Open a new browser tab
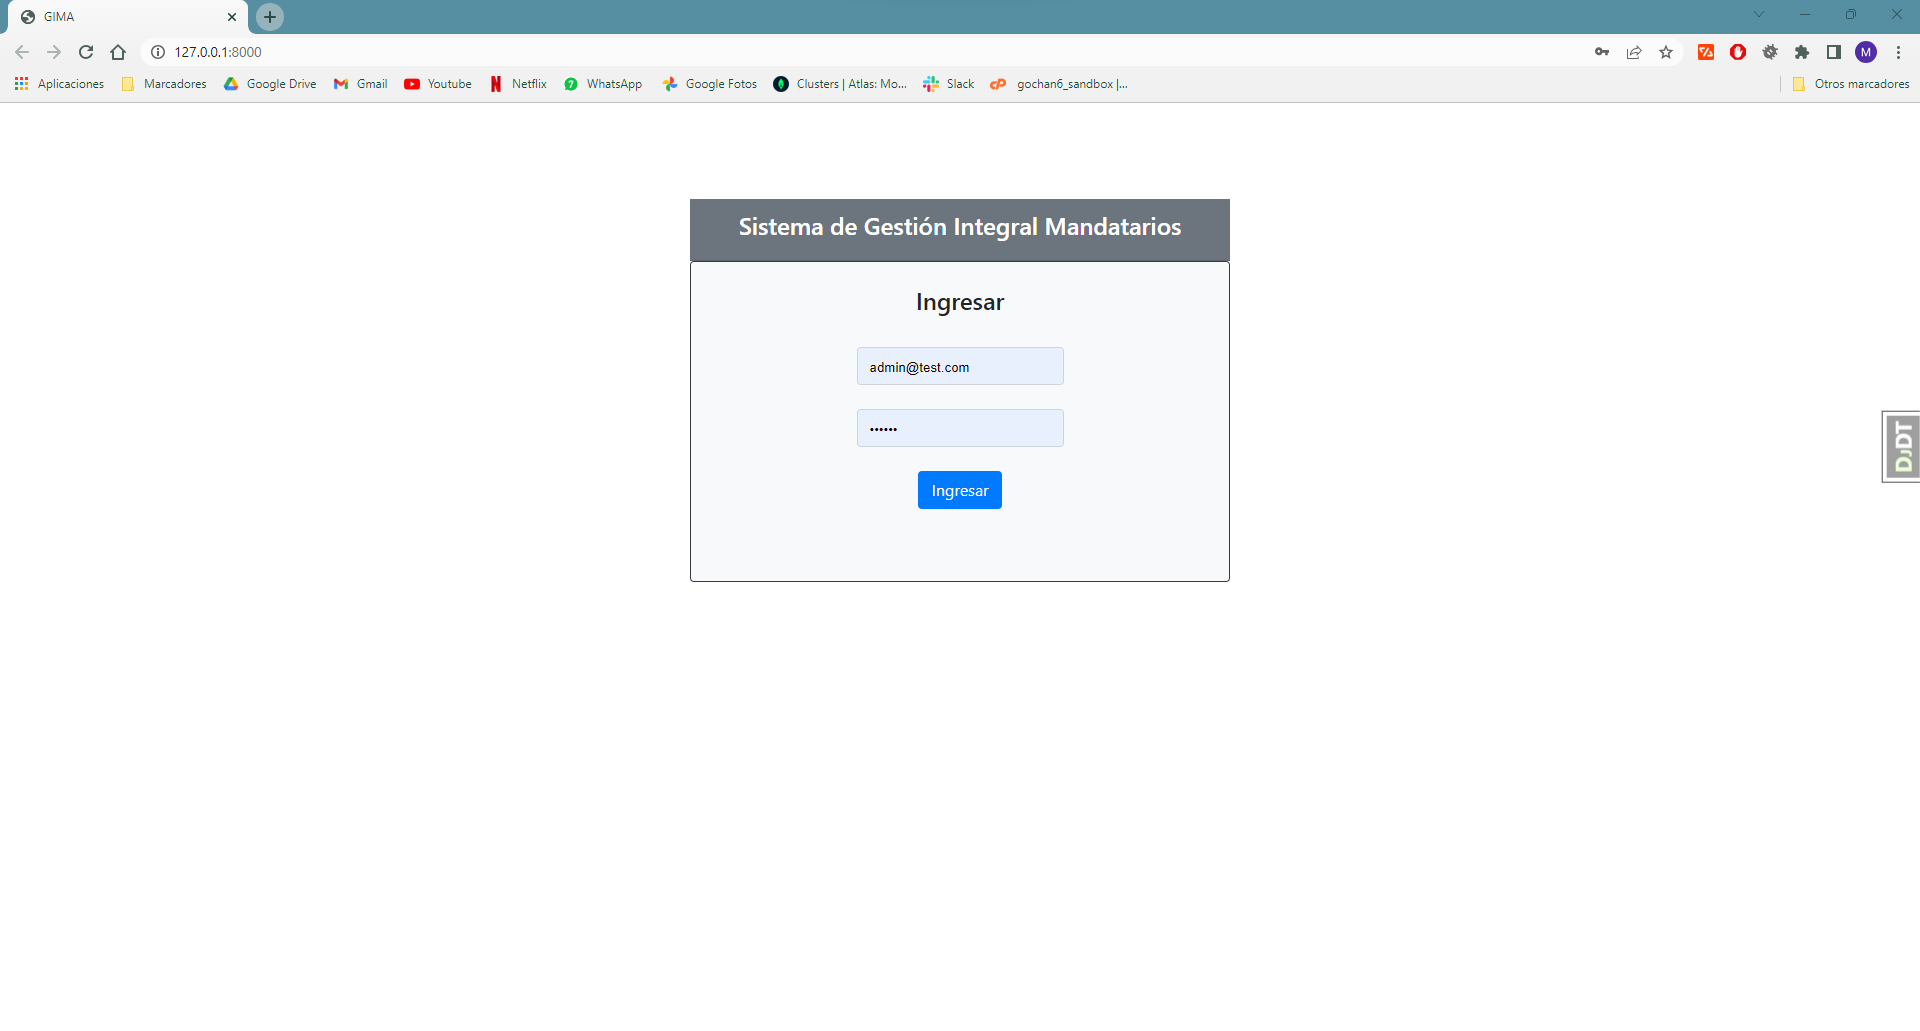The image size is (1920, 1031). [270, 17]
